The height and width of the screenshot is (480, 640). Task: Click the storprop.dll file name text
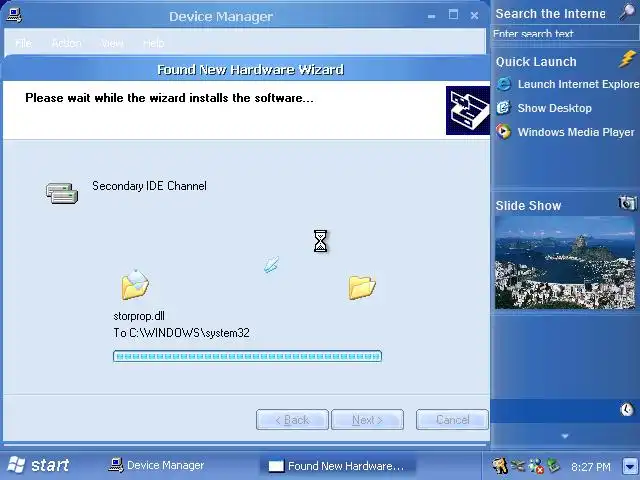click(x=139, y=316)
